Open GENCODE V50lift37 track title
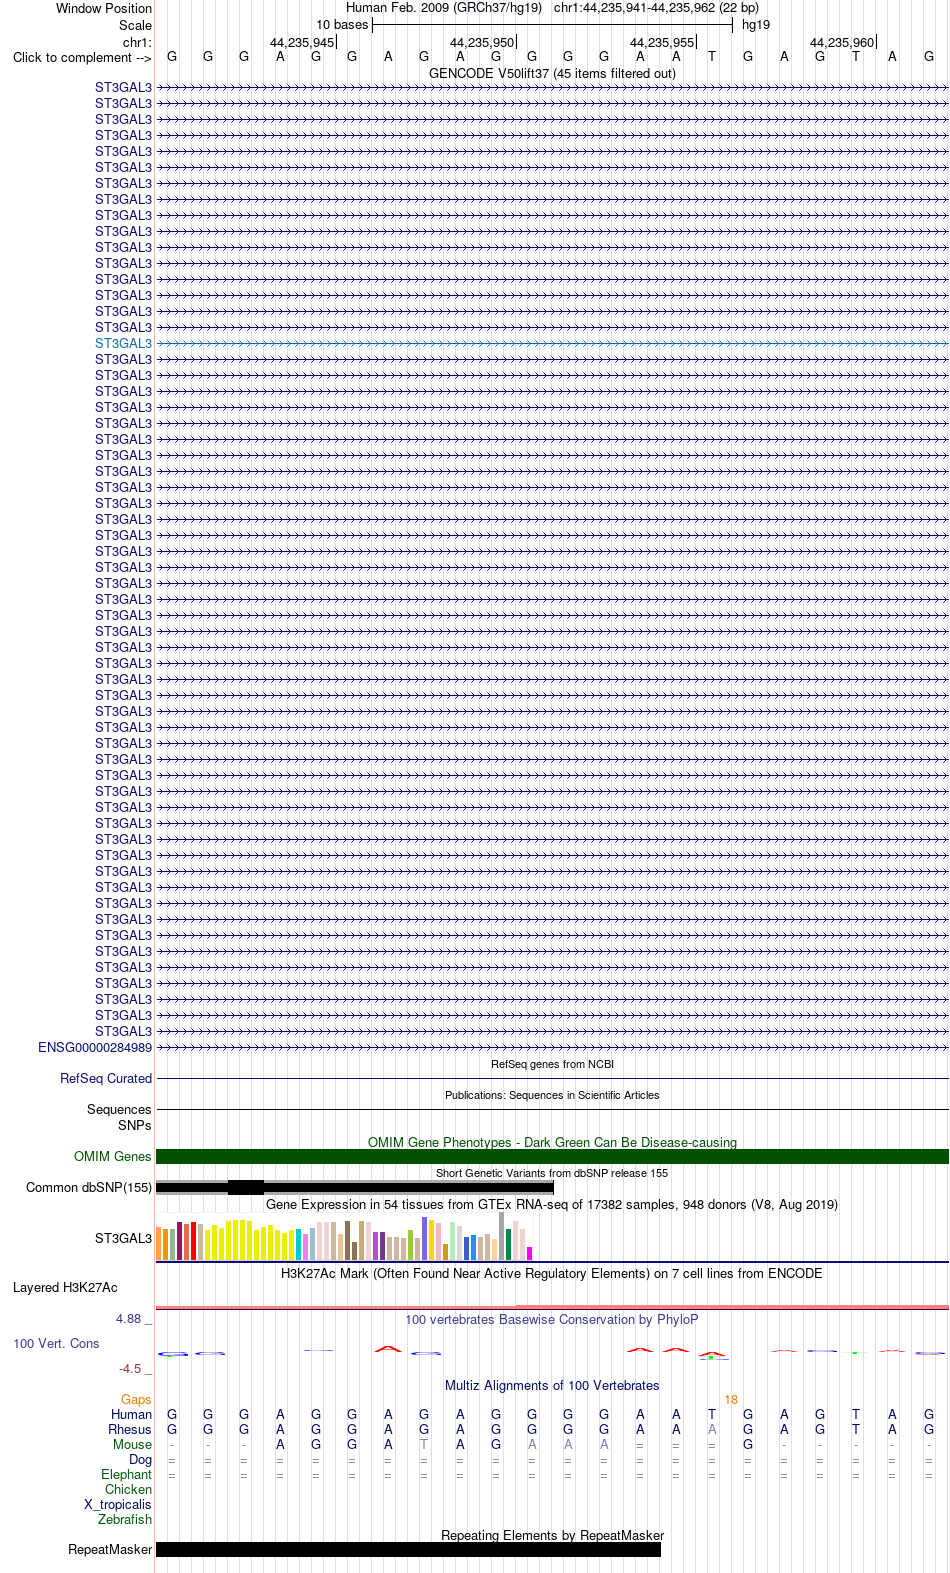This screenshot has height=1573, width=950. click(x=552, y=73)
